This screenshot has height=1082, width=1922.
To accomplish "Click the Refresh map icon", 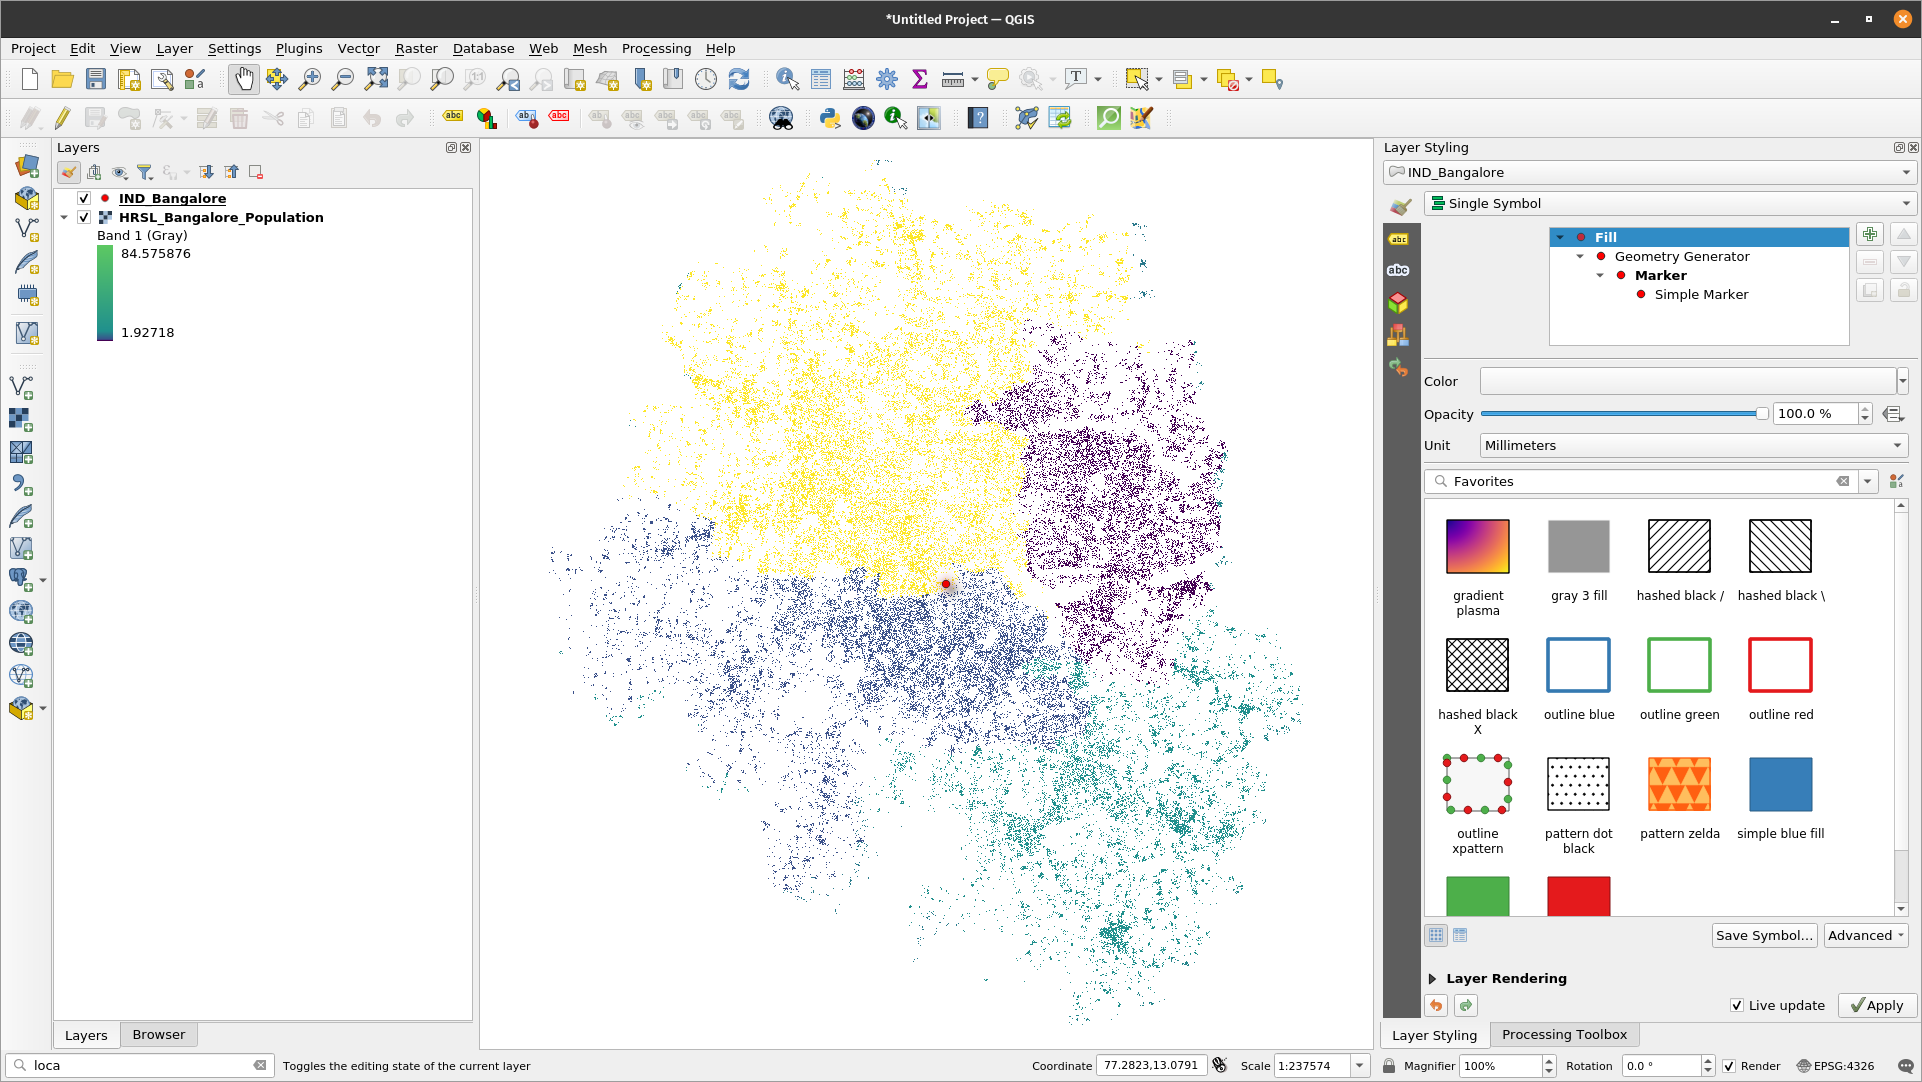I will pos(739,80).
